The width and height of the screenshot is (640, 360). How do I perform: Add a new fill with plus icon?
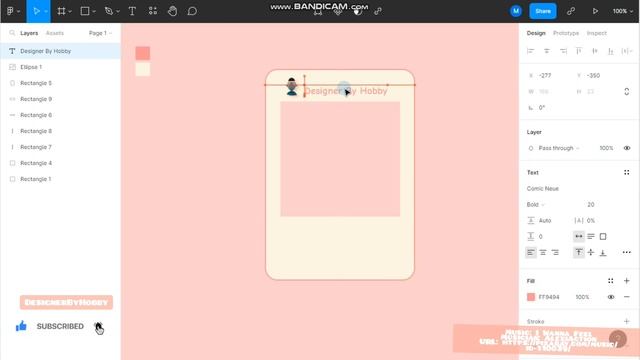click(x=627, y=281)
